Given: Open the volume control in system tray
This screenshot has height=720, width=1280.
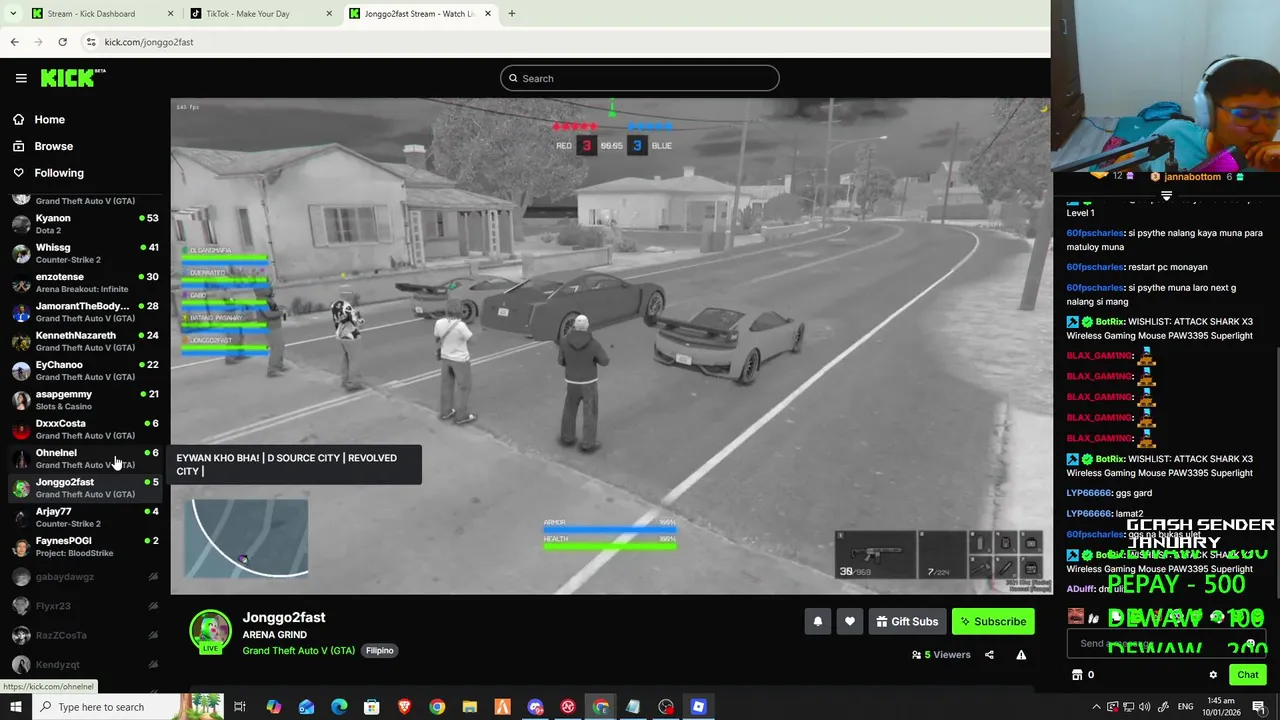Looking at the screenshot, I should (x=1144, y=707).
